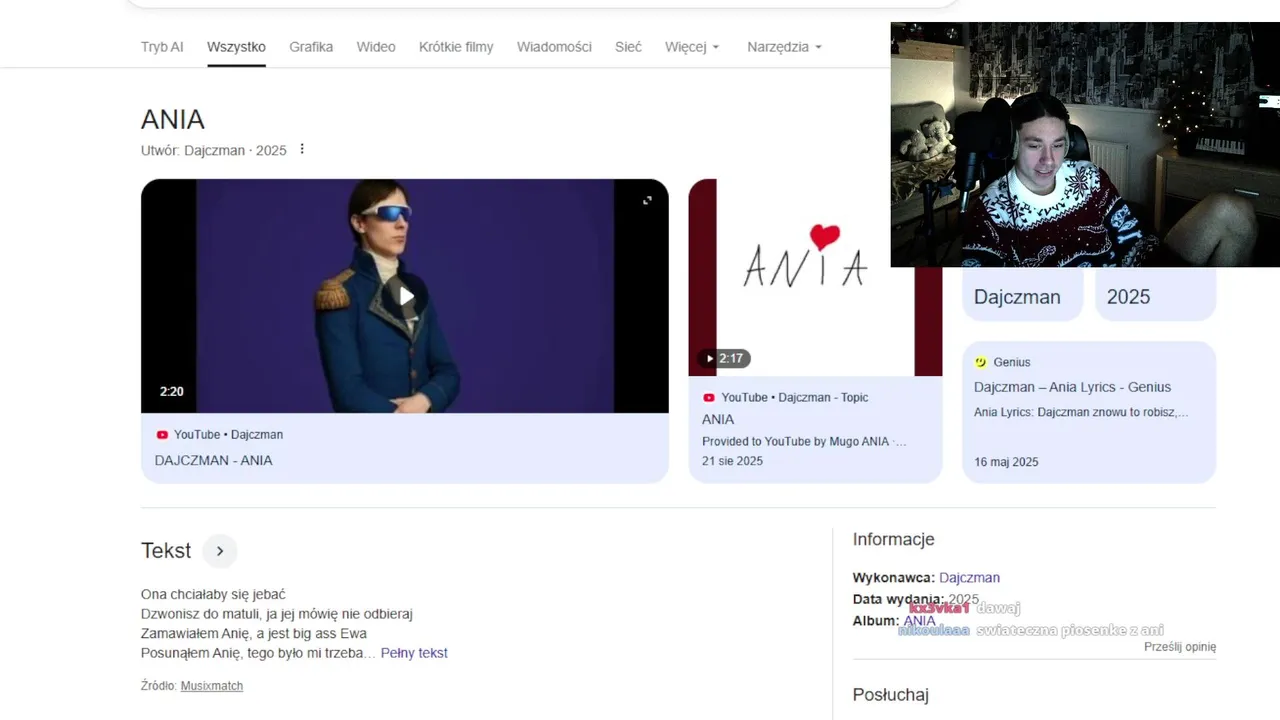Open the ANIA album link
Viewport: 1280px width, 720px height.
point(919,621)
